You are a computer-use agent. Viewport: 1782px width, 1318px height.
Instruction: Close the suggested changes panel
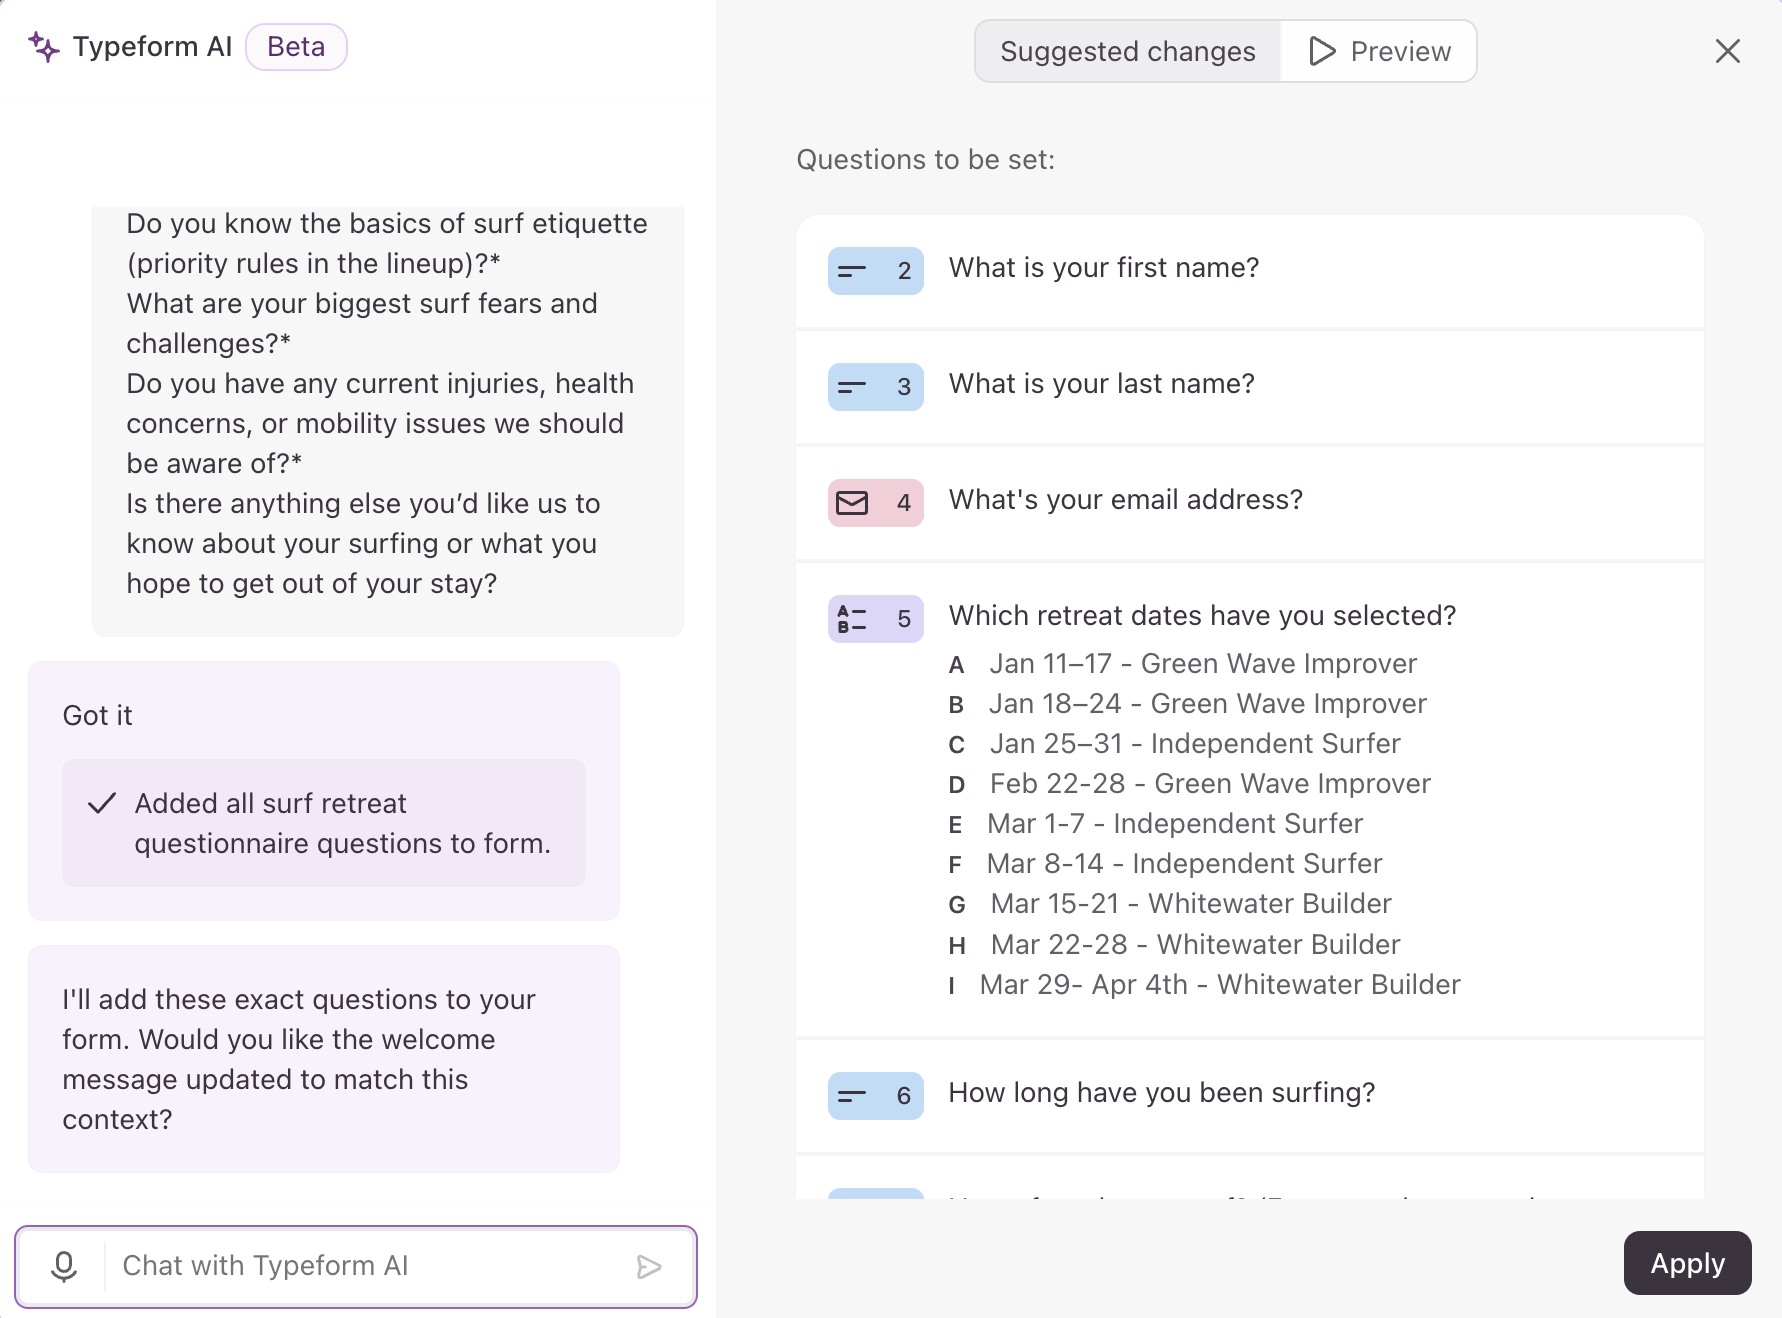pos(1727,51)
